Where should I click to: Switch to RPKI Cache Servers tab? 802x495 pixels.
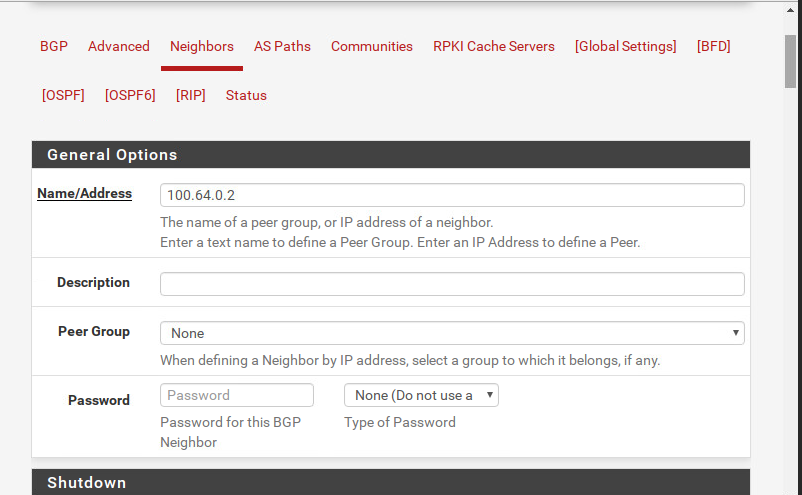[494, 46]
